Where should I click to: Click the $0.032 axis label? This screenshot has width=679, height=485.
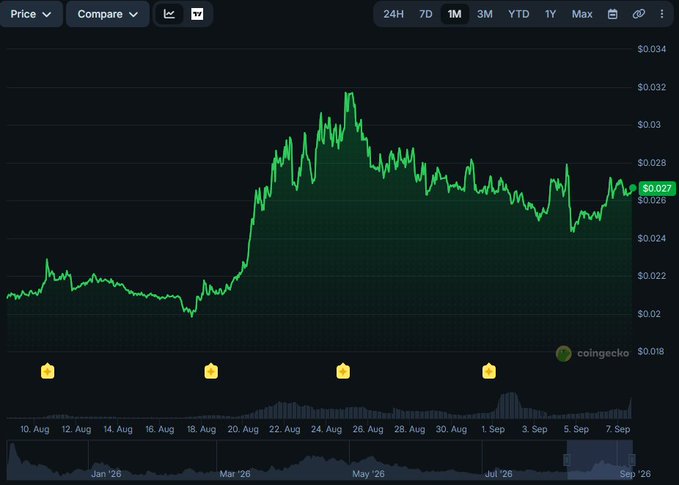(x=652, y=87)
